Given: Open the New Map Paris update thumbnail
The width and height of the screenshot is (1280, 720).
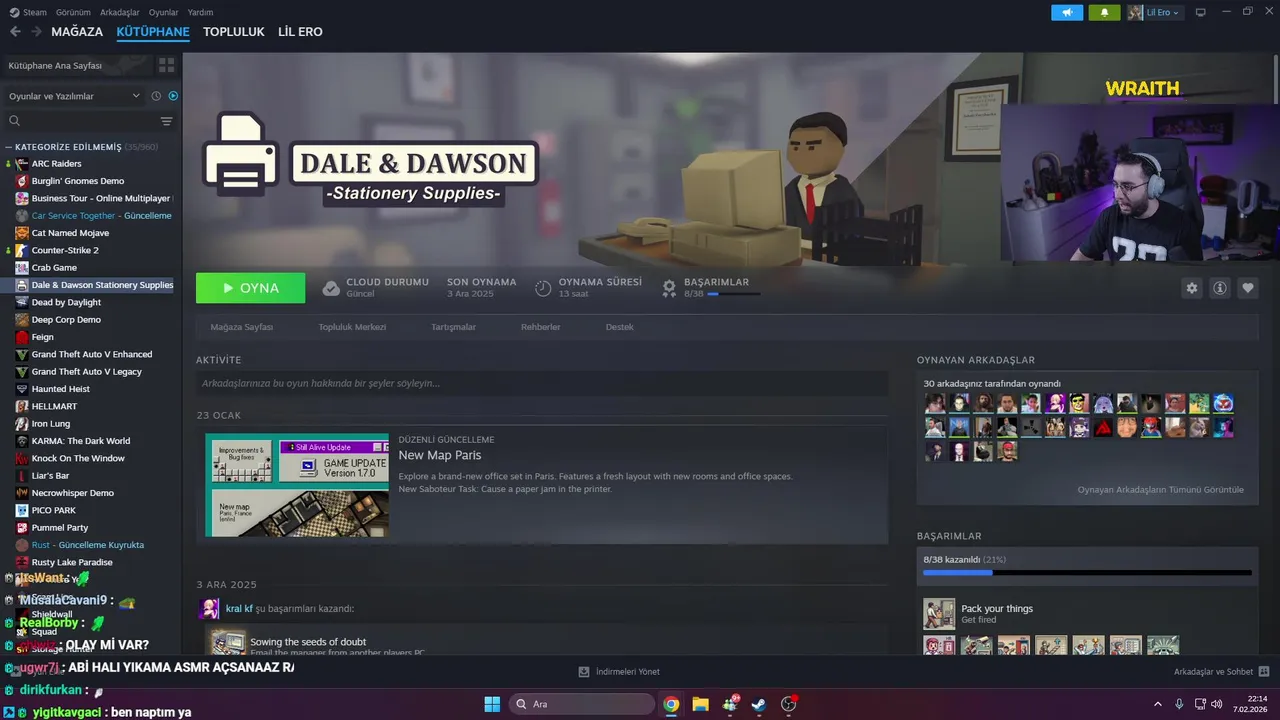Looking at the screenshot, I should click(x=297, y=485).
